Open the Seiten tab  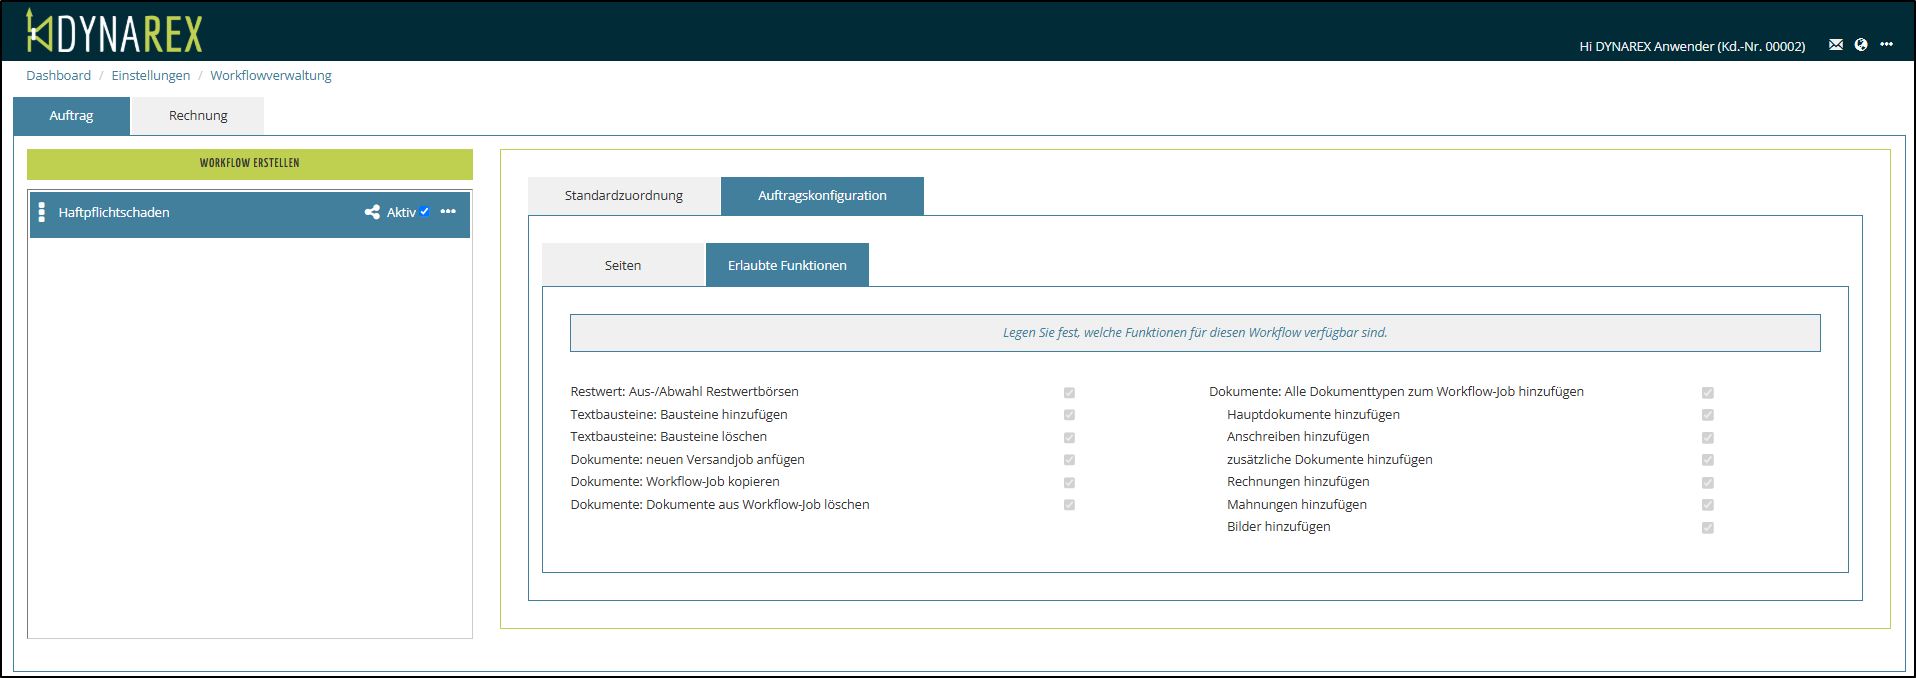tap(622, 266)
